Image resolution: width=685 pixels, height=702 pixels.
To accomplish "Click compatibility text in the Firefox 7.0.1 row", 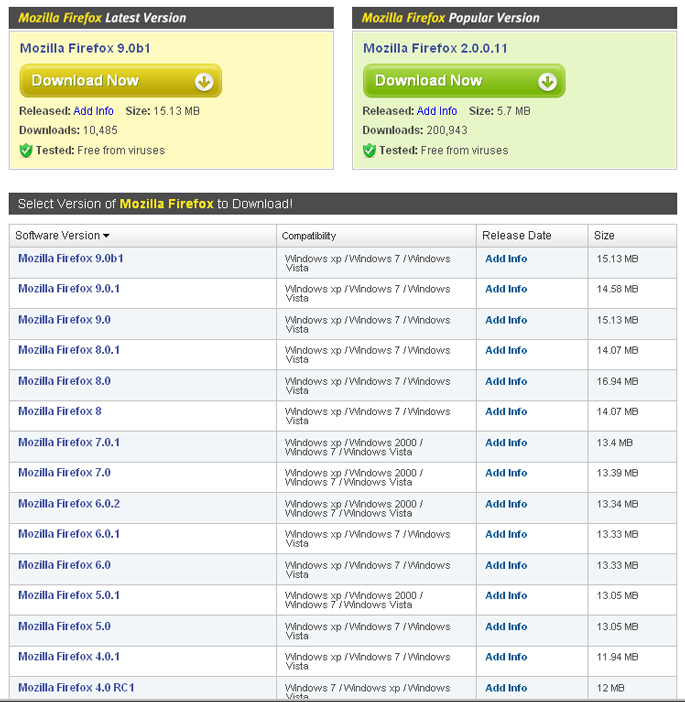I will click(x=354, y=447).
